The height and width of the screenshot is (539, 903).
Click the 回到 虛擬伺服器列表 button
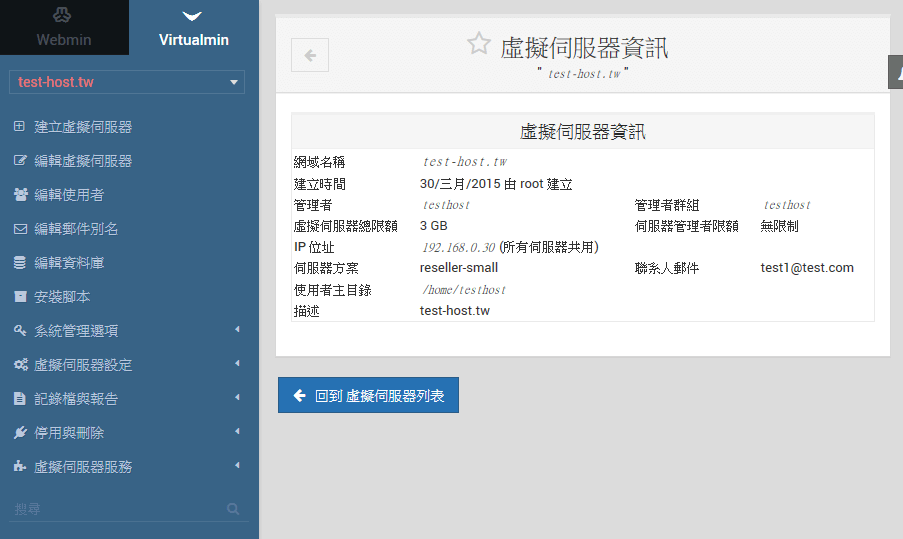[368, 396]
